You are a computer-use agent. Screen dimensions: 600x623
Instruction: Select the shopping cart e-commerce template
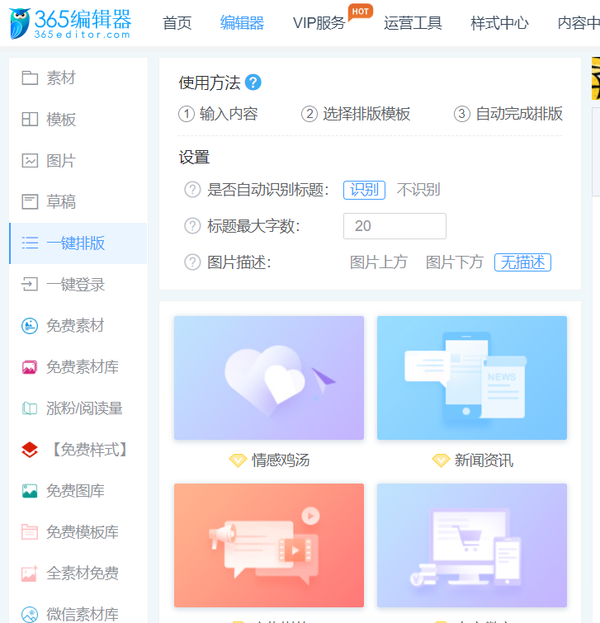pos(472,545)
